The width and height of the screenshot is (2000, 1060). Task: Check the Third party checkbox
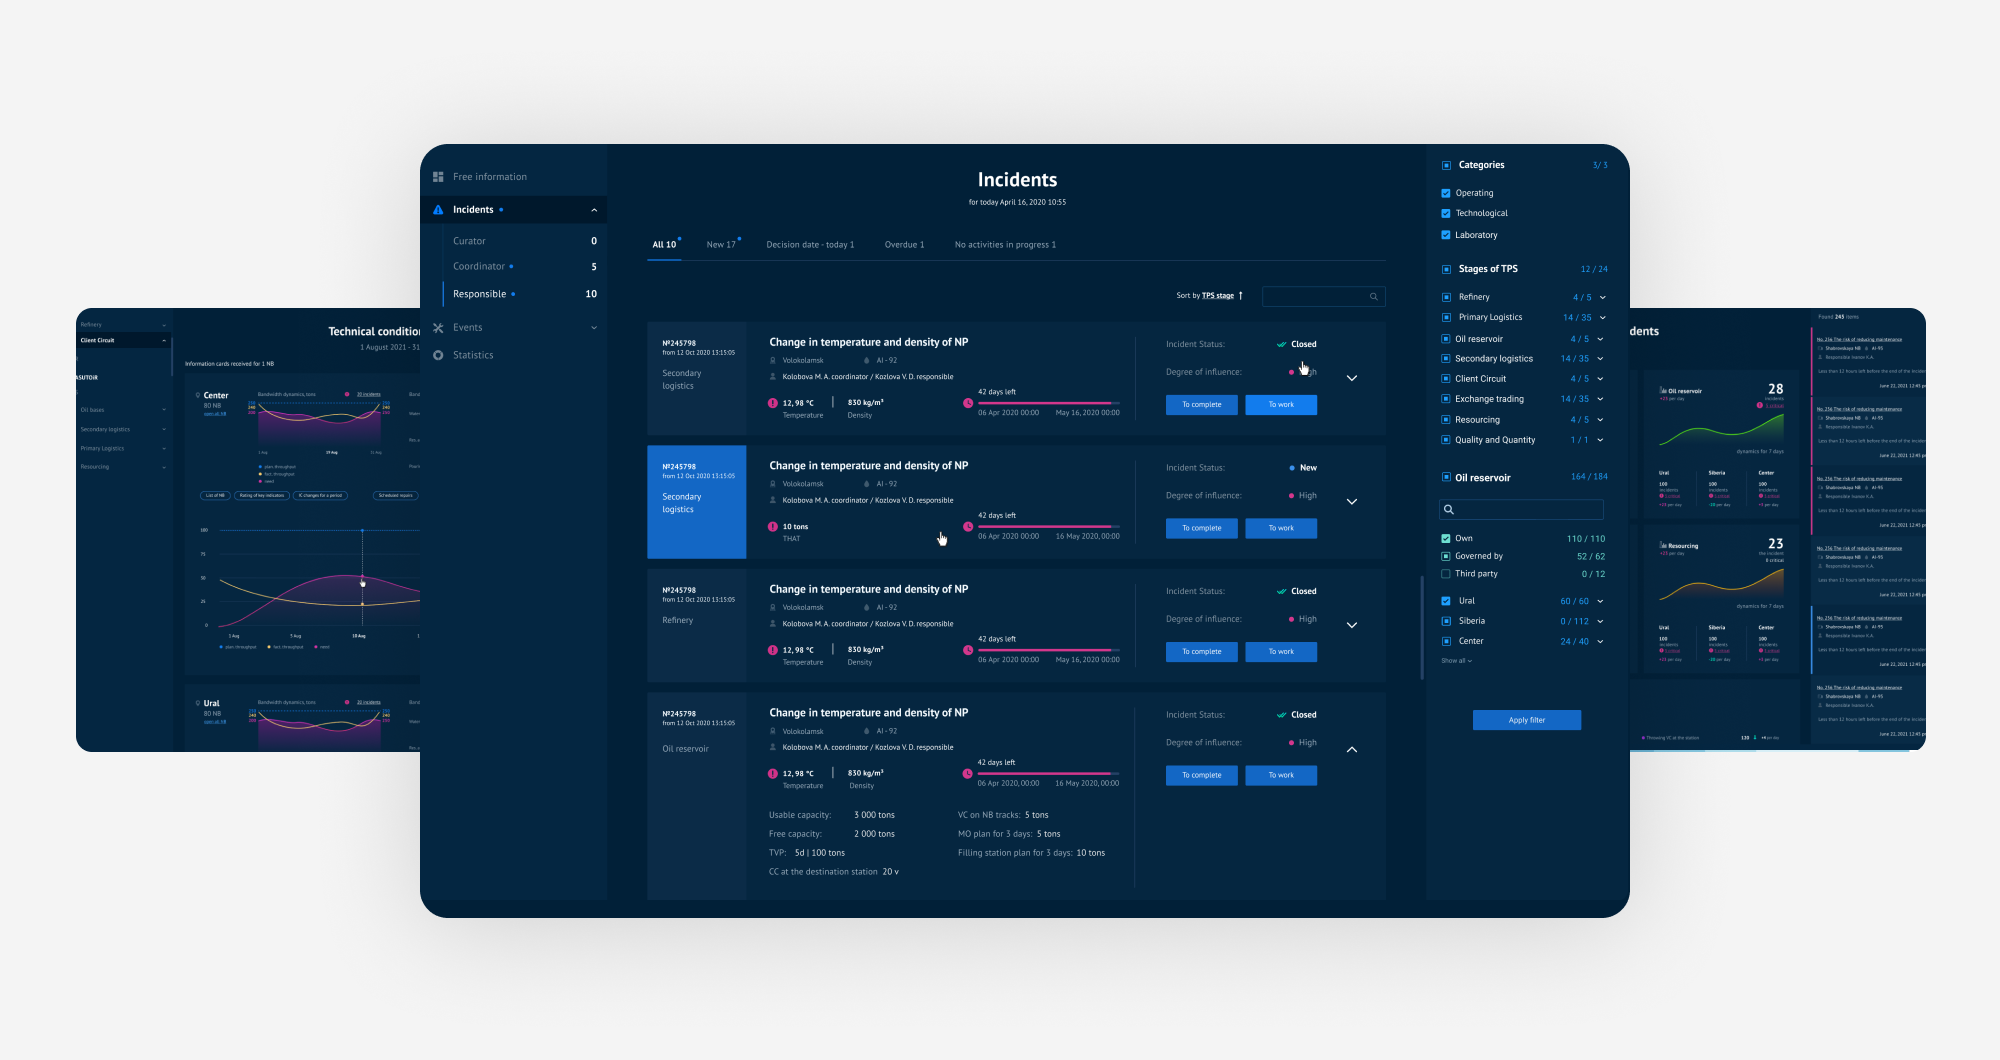pyautogui.click(x=1446, y=574)
